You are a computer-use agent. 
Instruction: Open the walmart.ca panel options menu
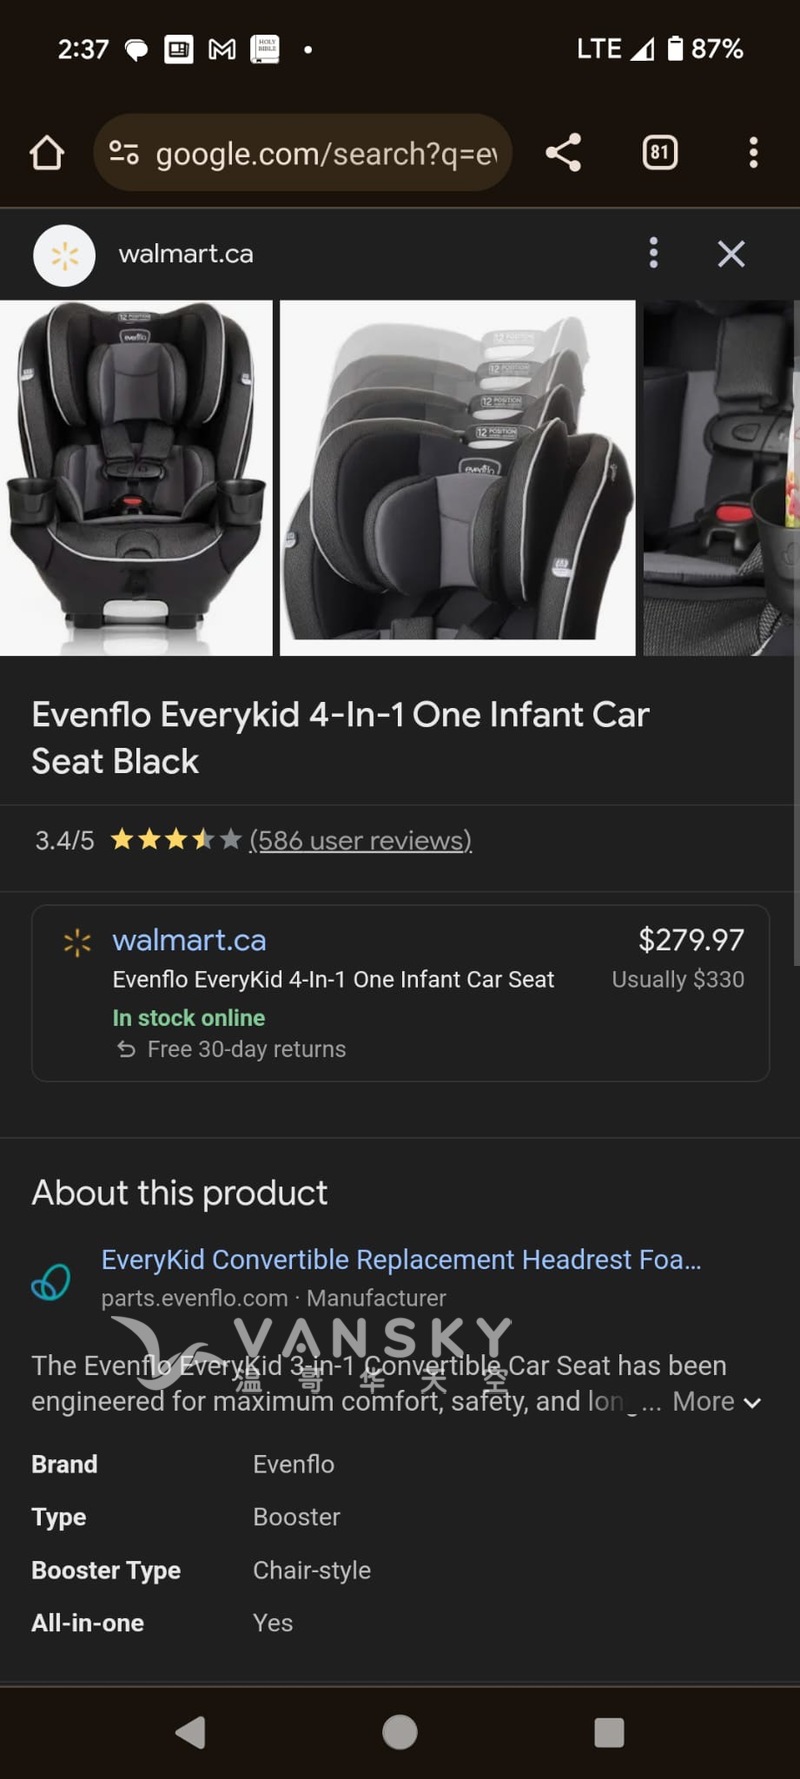(x=653, y=253)
